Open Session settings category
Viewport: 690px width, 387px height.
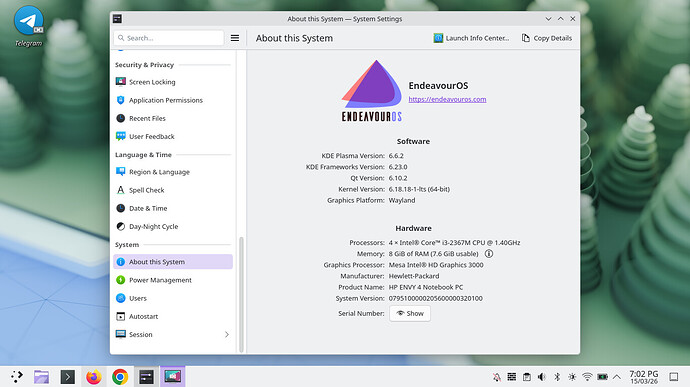point(172,335)
